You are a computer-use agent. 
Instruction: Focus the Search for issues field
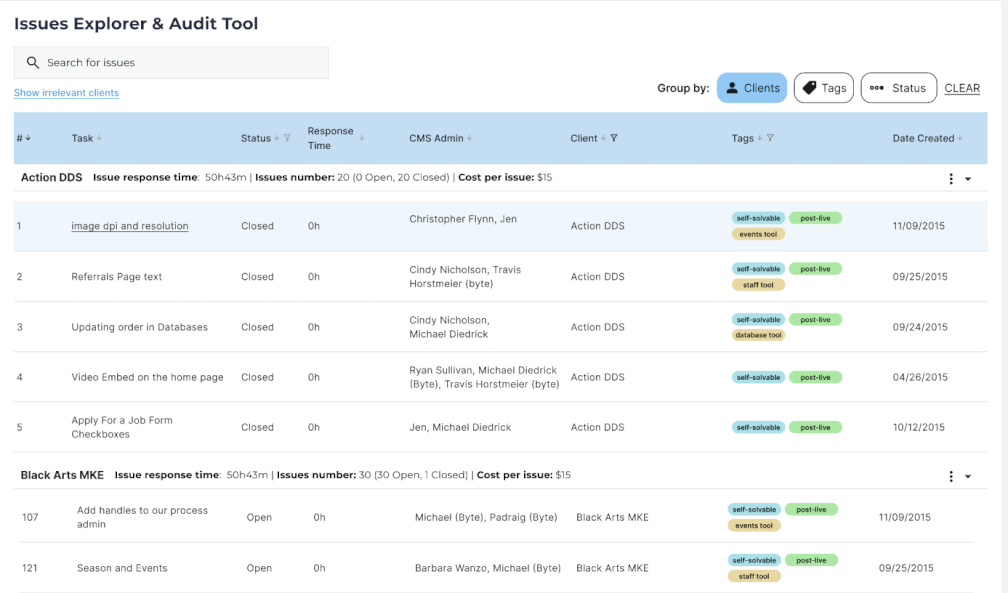tap(171, 62)
